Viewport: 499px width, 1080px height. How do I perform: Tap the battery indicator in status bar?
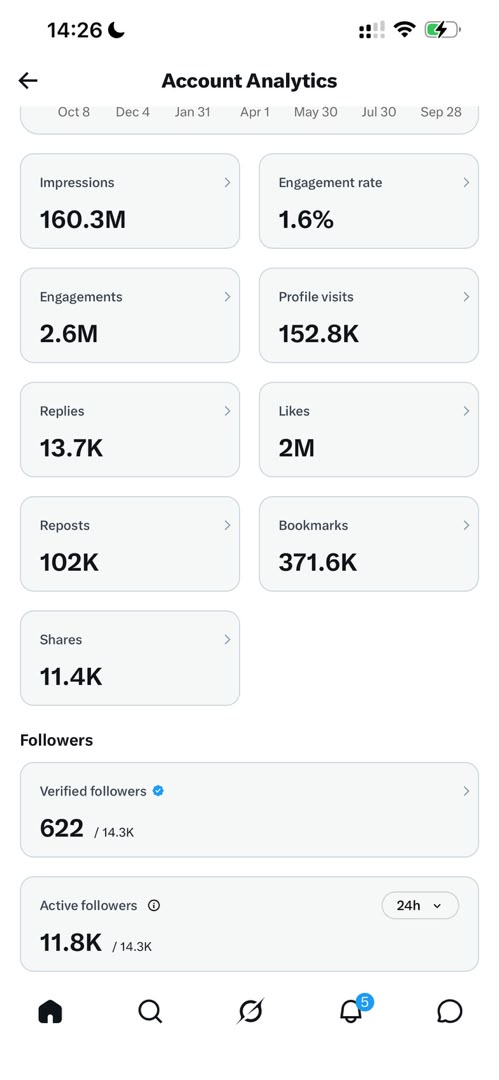point(442,30)
